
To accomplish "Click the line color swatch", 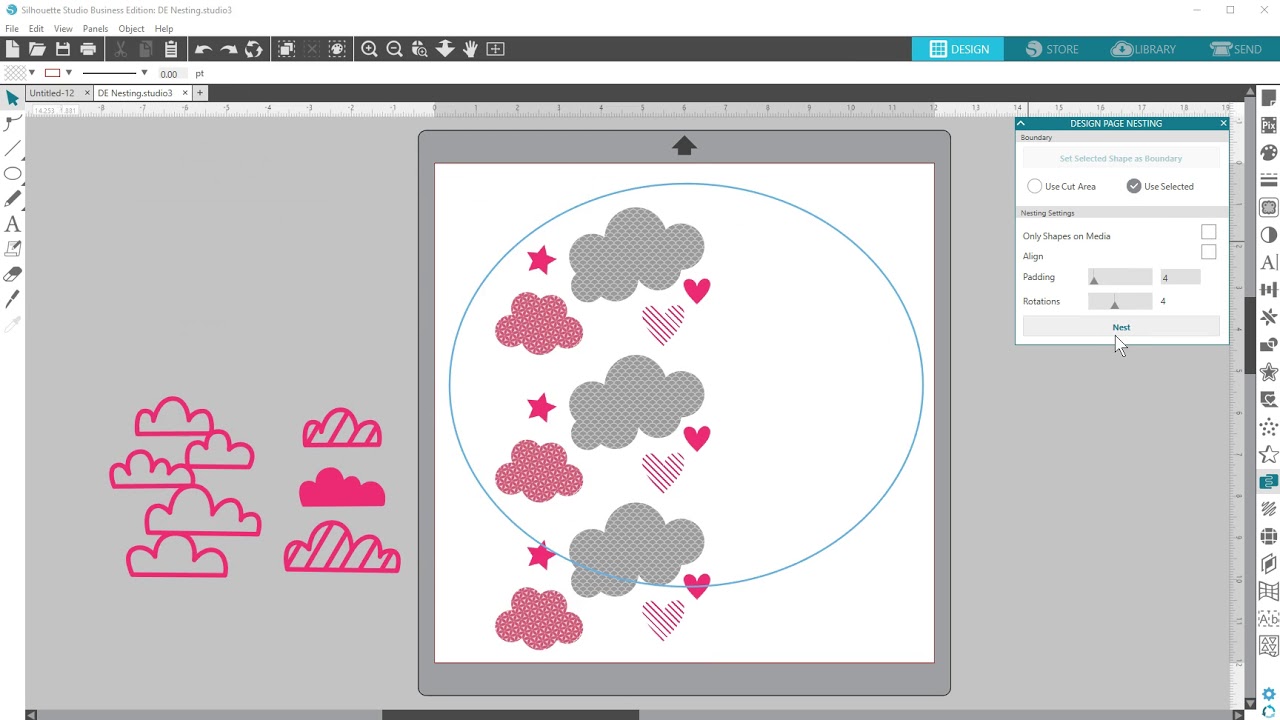I will [52, 73].
